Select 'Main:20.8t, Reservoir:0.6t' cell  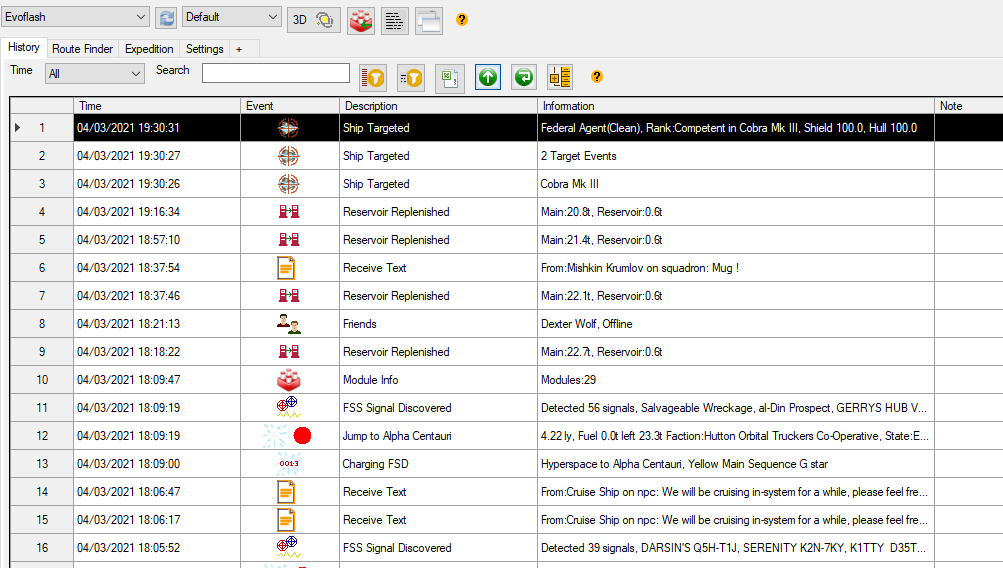(x=736, y=212)
